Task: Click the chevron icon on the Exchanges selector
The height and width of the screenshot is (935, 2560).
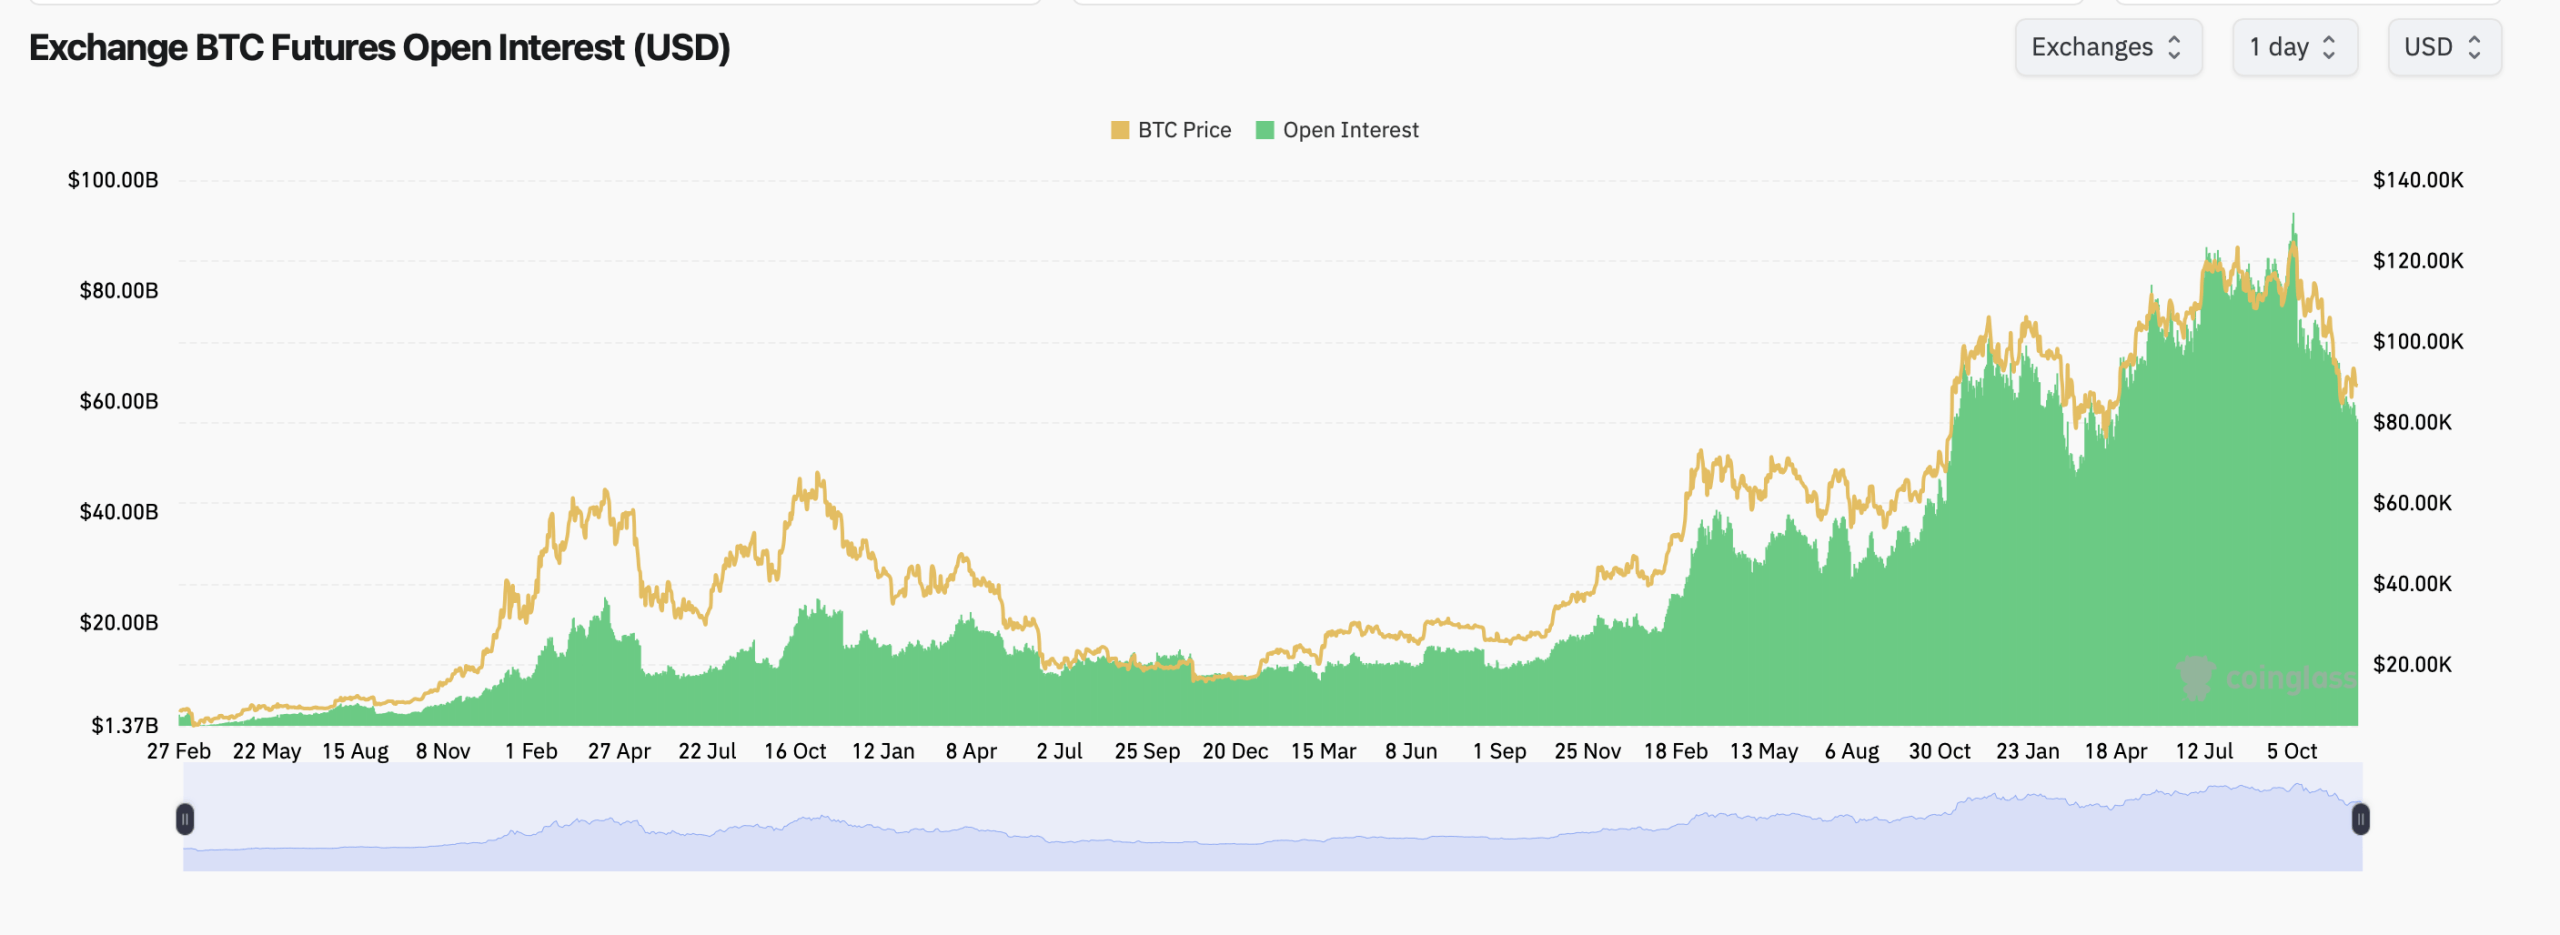Action: (2176, 47)
